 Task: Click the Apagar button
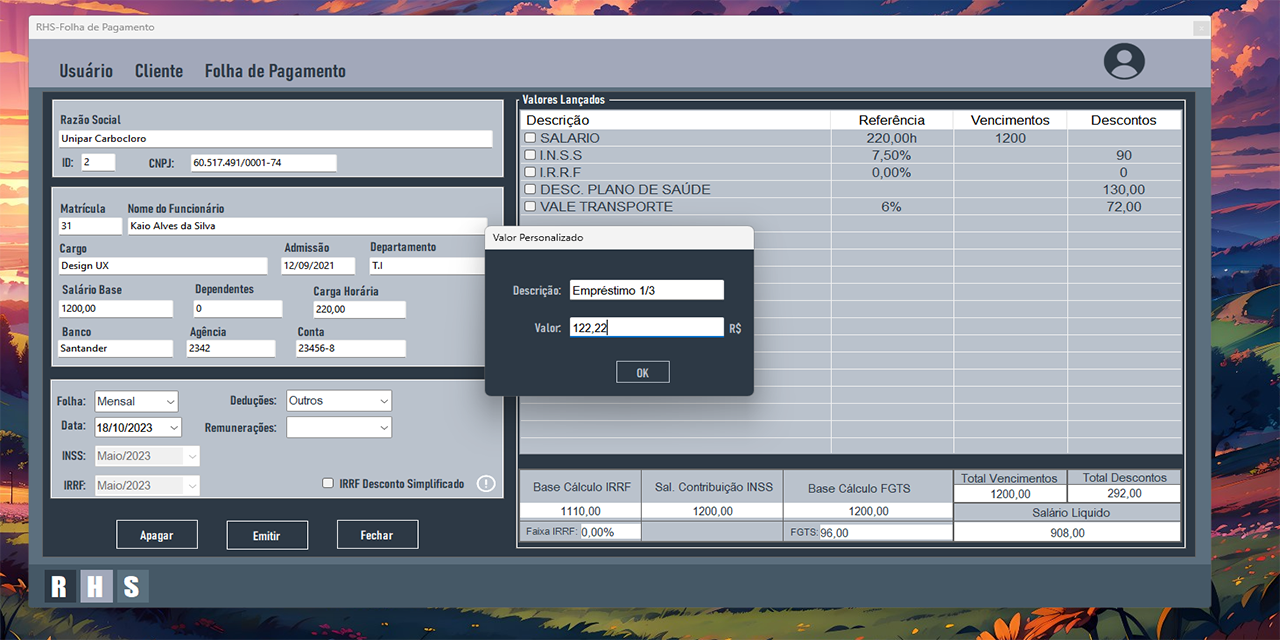pyautogui.click(x=157, y=535)
